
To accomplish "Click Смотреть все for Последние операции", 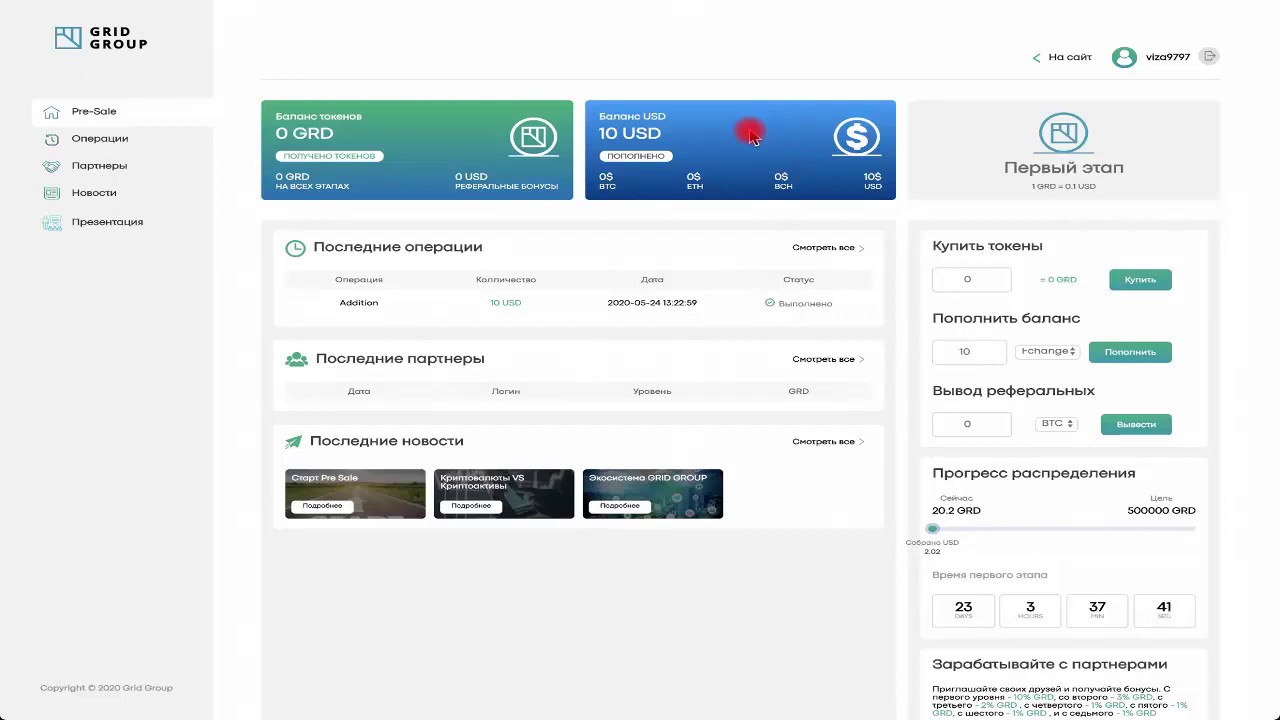I will click(x=828, y=248).
